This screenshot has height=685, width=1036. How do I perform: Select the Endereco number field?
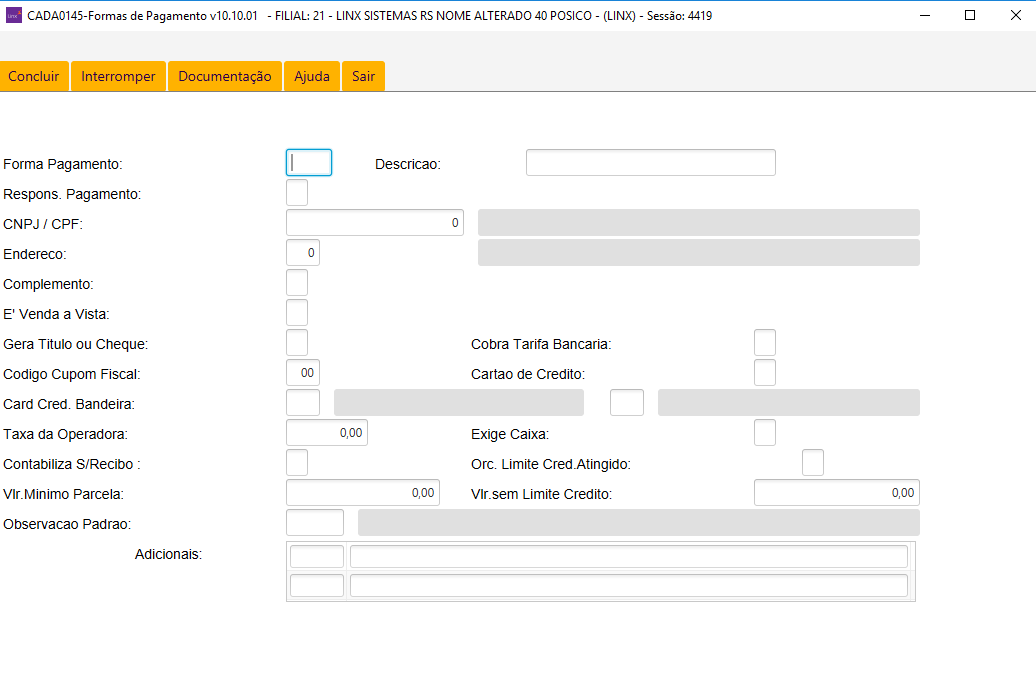click(x=303, y=252)
